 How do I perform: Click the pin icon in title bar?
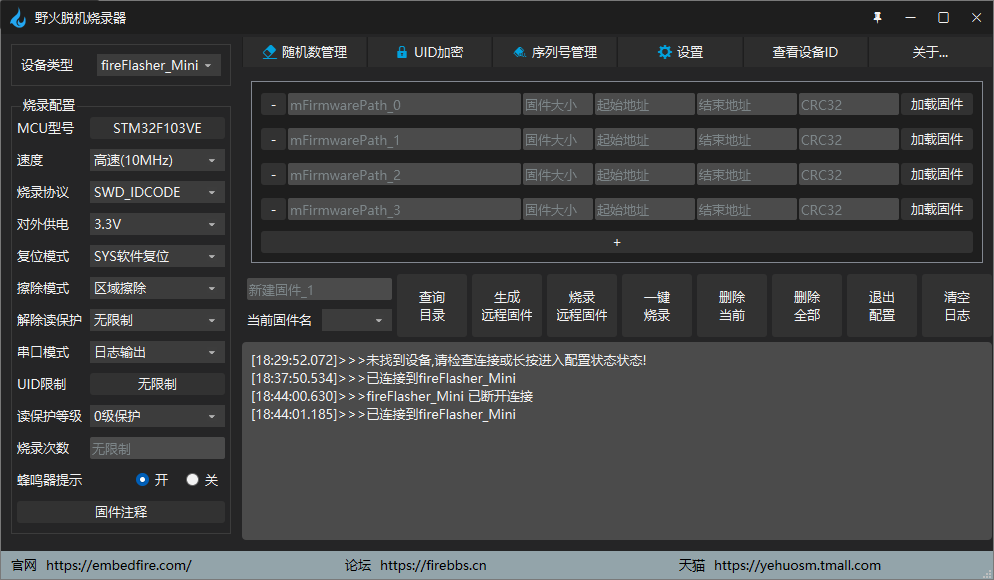(x=877, y=18)
